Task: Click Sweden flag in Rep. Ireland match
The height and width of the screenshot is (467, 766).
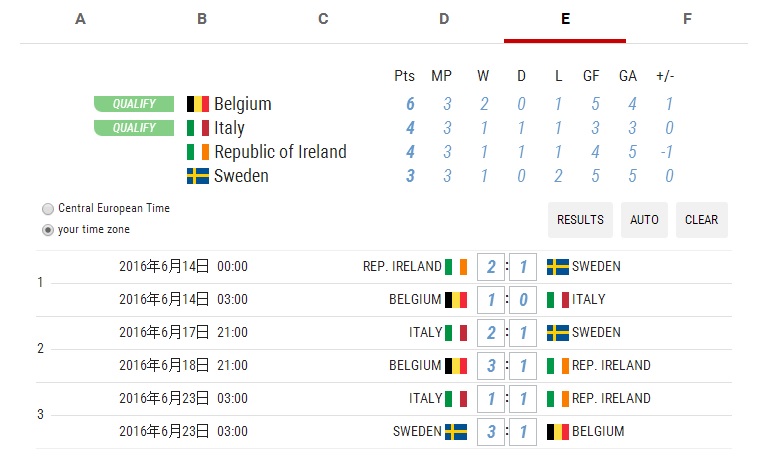Action: (558, 267)
